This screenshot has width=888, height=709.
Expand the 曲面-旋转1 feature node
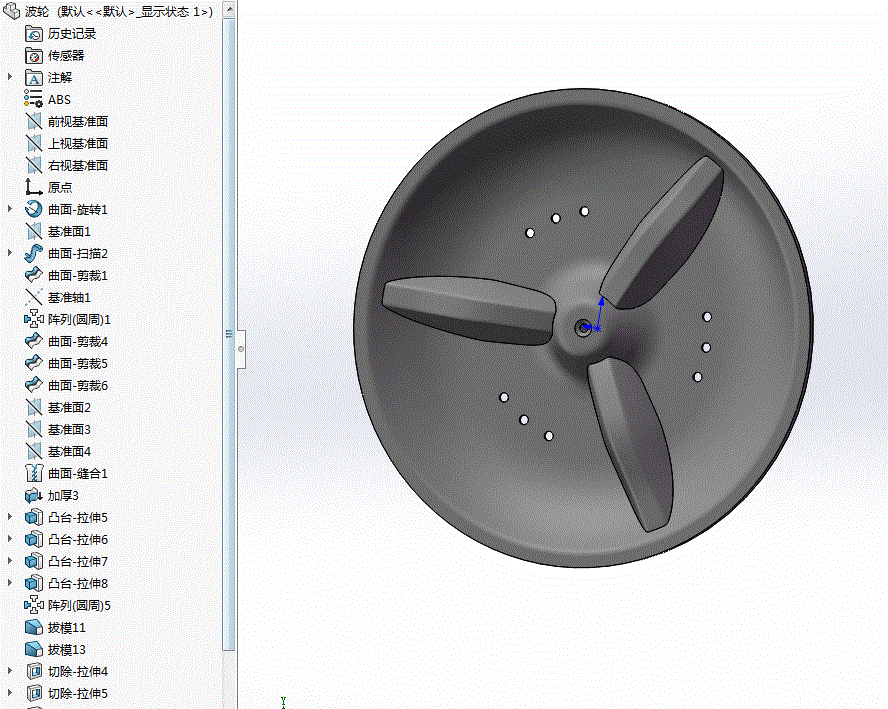(10, 208)
